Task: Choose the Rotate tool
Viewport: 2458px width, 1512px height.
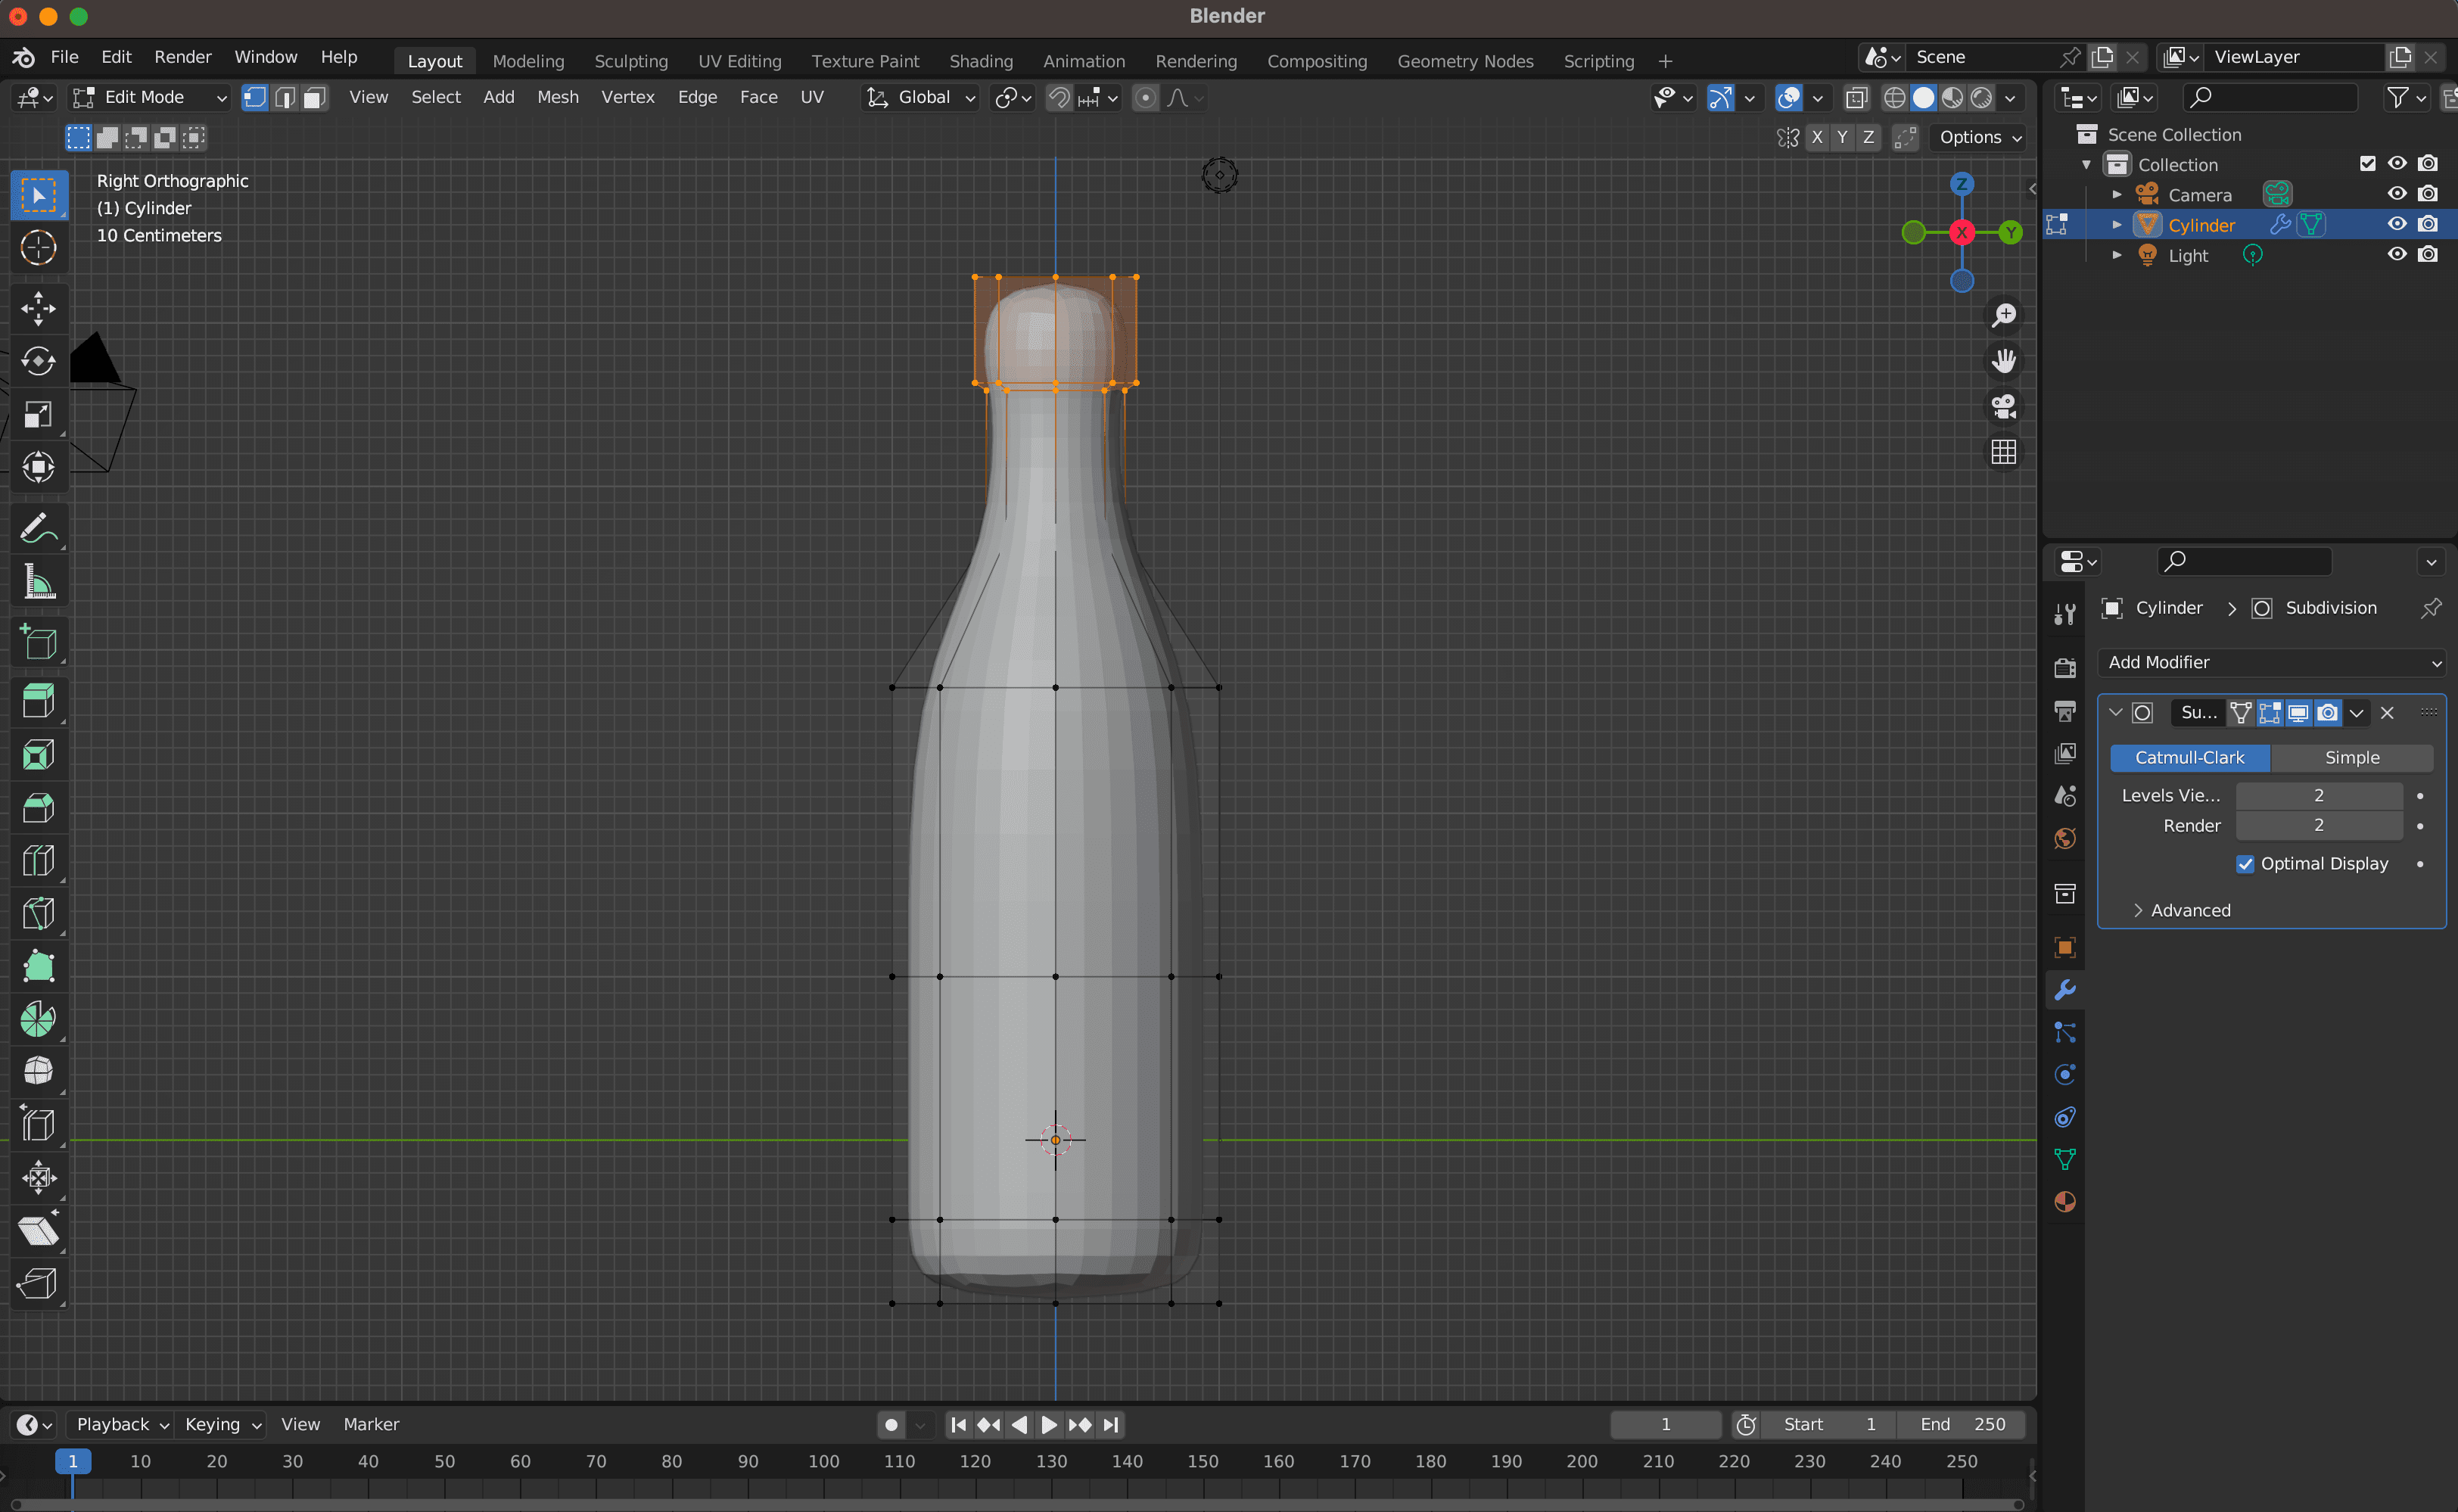Action: pyautogui.click(x=39, y=361)
